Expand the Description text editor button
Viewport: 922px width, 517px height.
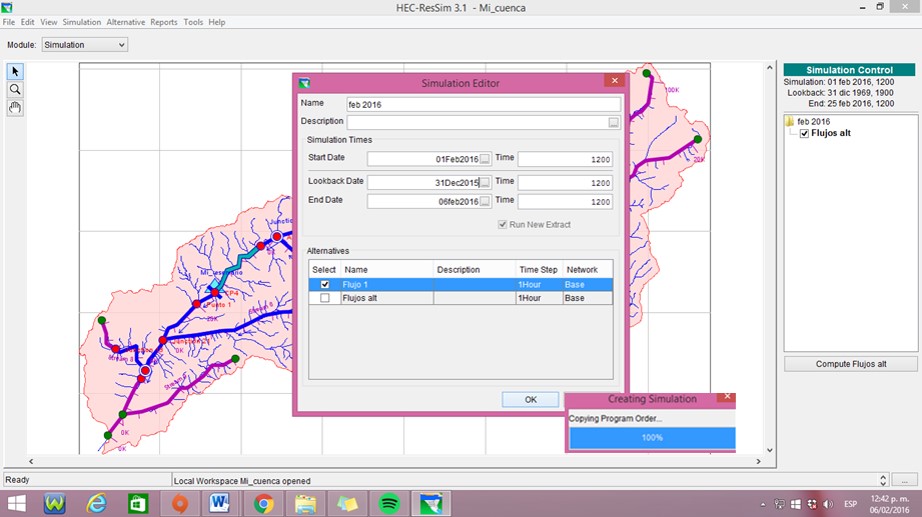(613, 122)
